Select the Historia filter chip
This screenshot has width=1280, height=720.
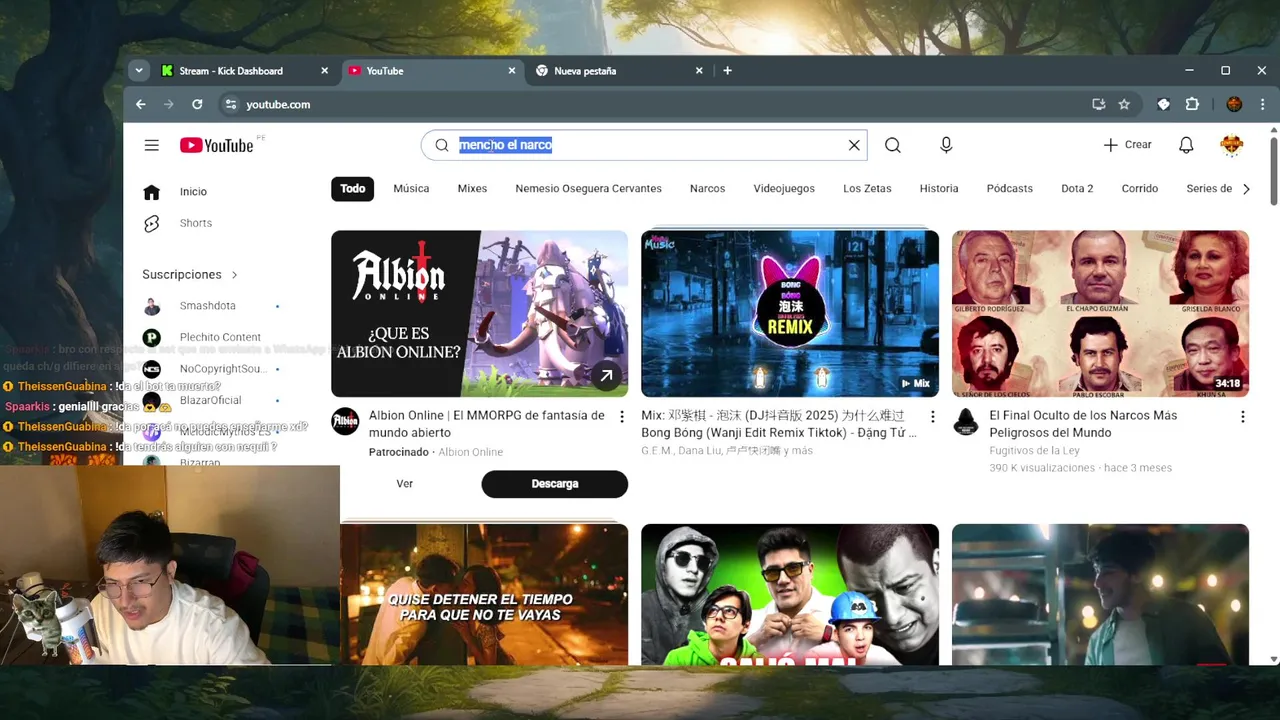(x=939, y=189)
